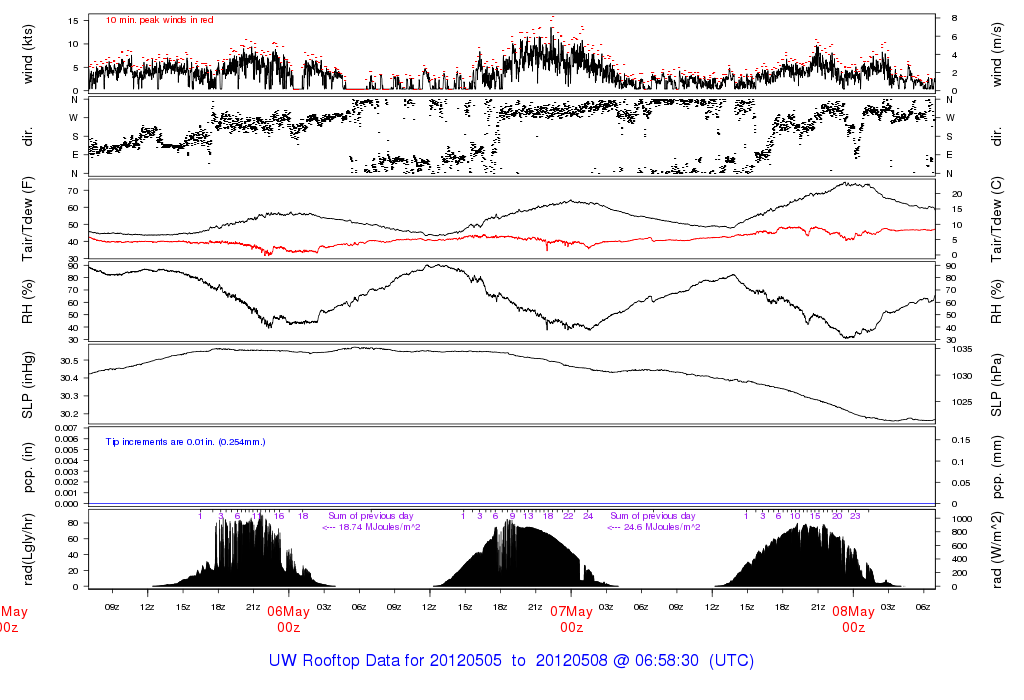This screenshot has height=700, width=1024.
Task: Click the '00z' label under 08May
Action: [x=854, y=628]
